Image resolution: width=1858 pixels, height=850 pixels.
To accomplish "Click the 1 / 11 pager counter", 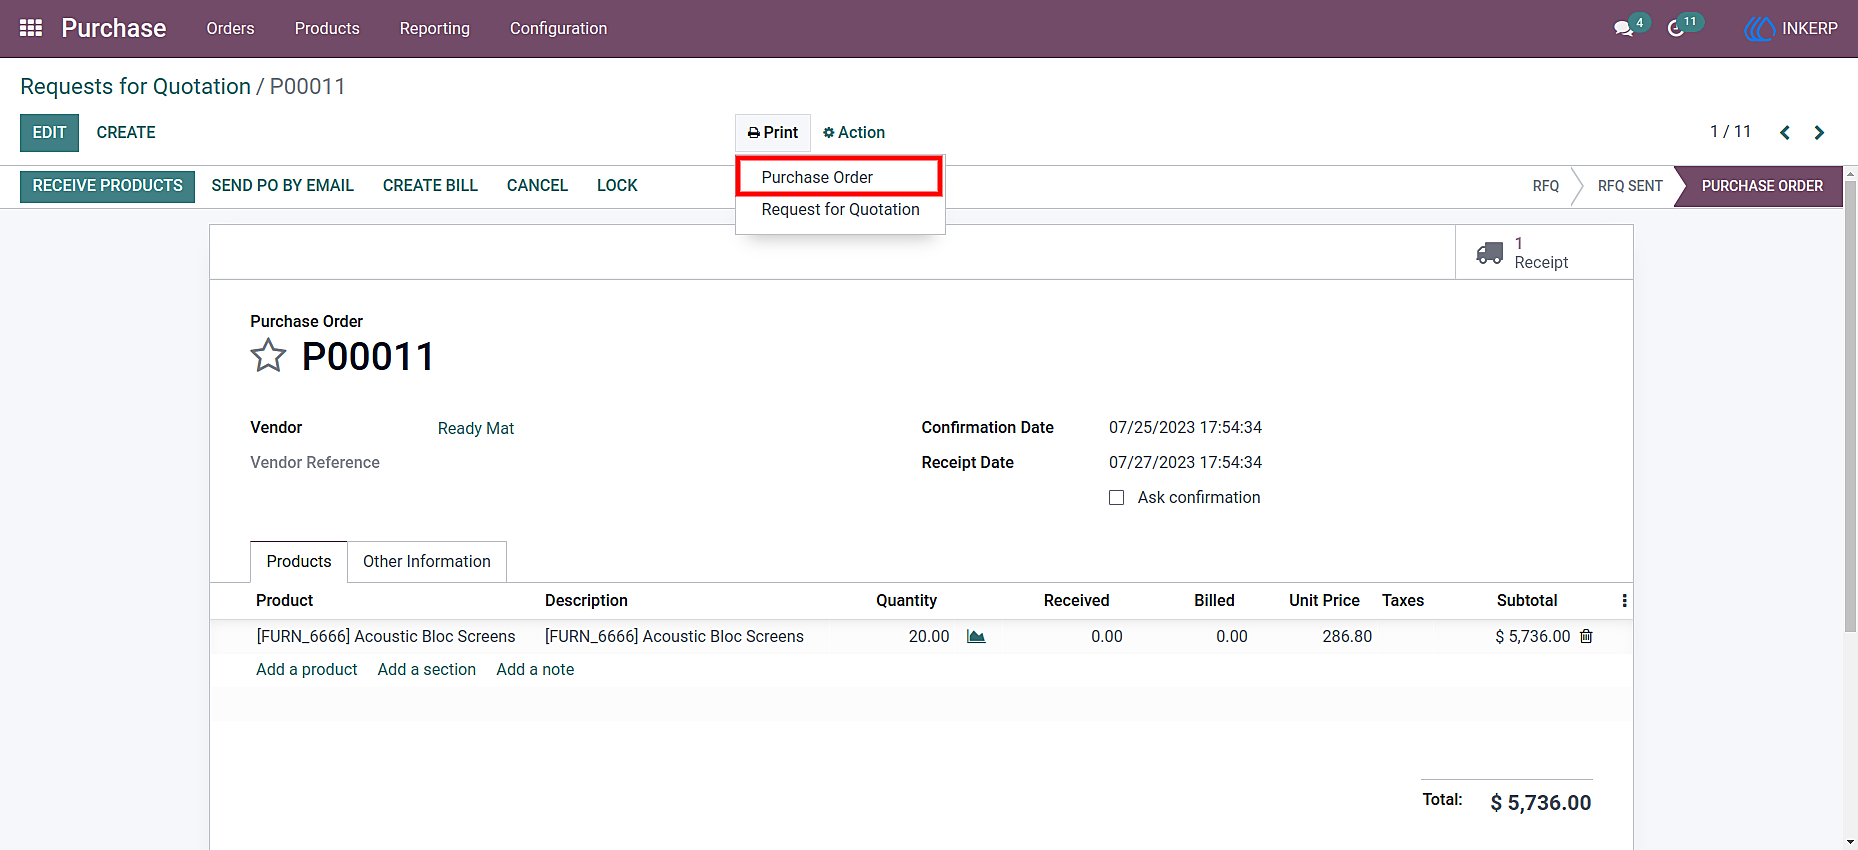I will click(1731, 132).
